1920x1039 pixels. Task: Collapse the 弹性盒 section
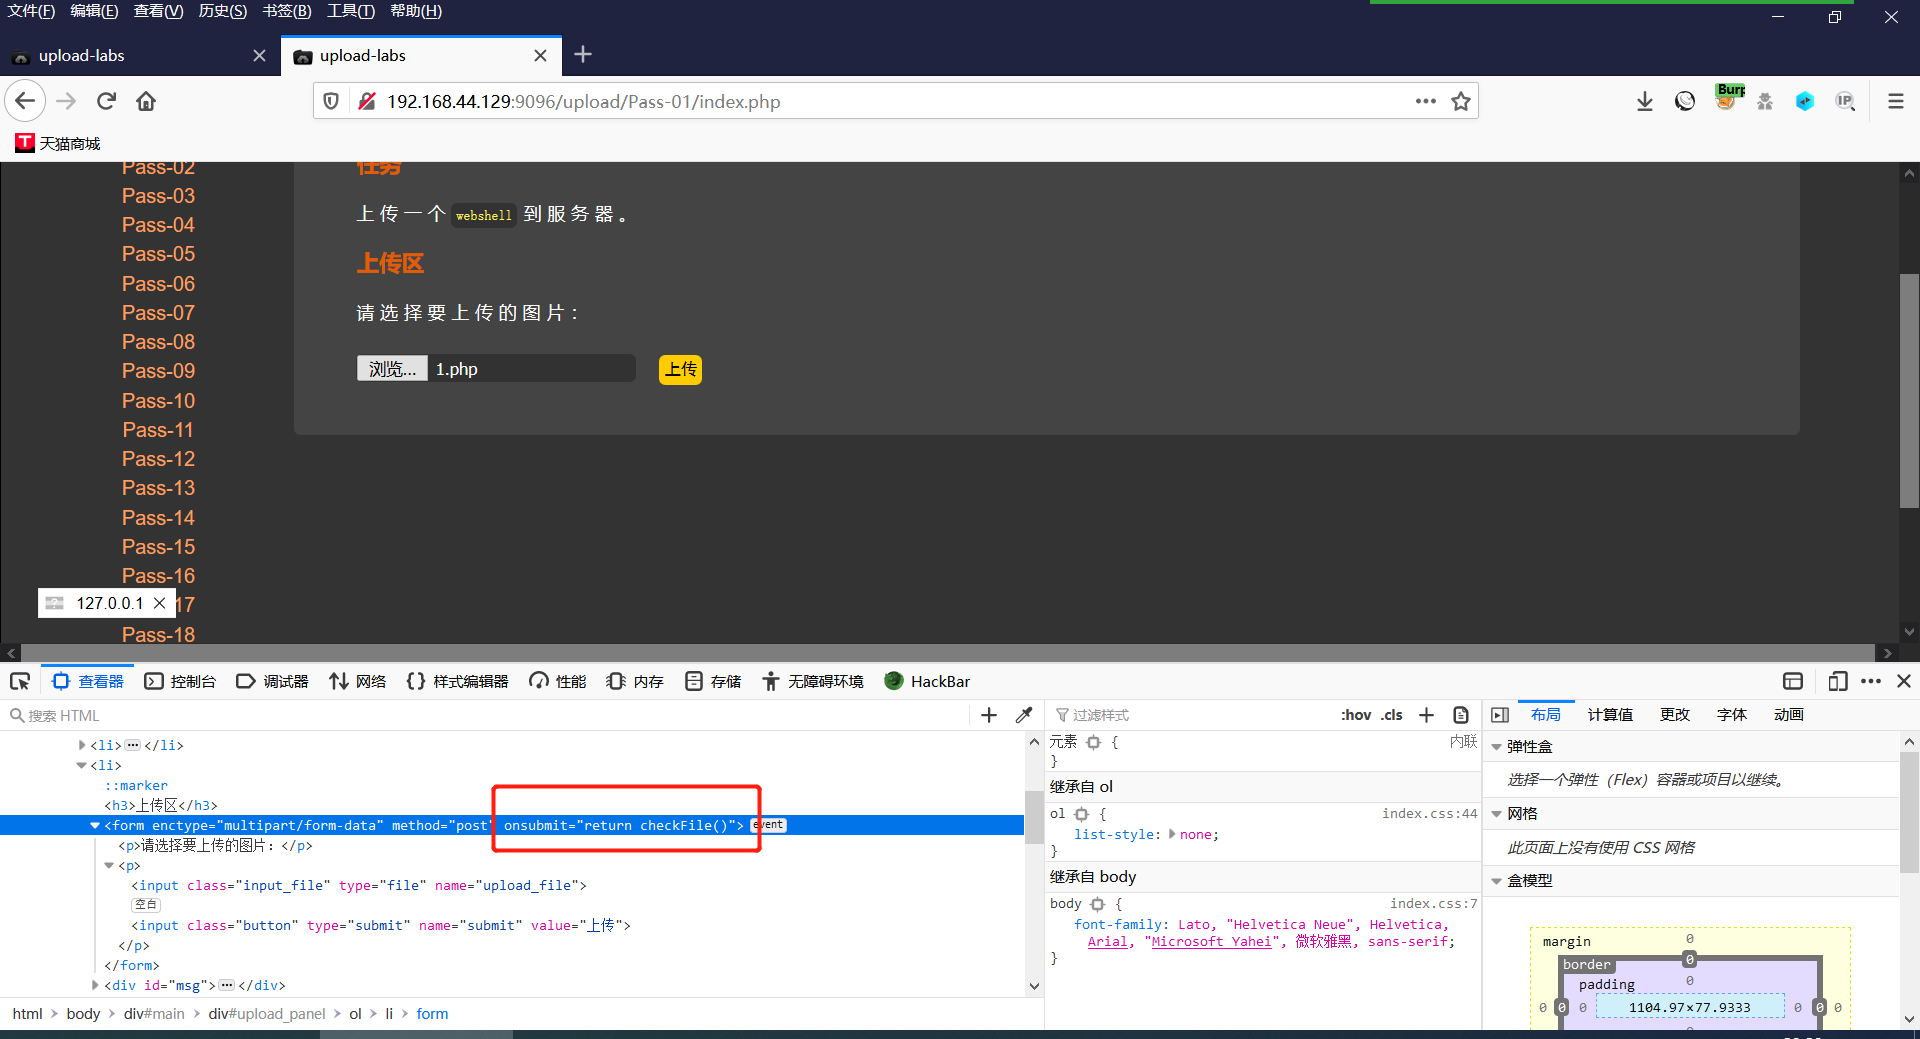[1497, 747]
